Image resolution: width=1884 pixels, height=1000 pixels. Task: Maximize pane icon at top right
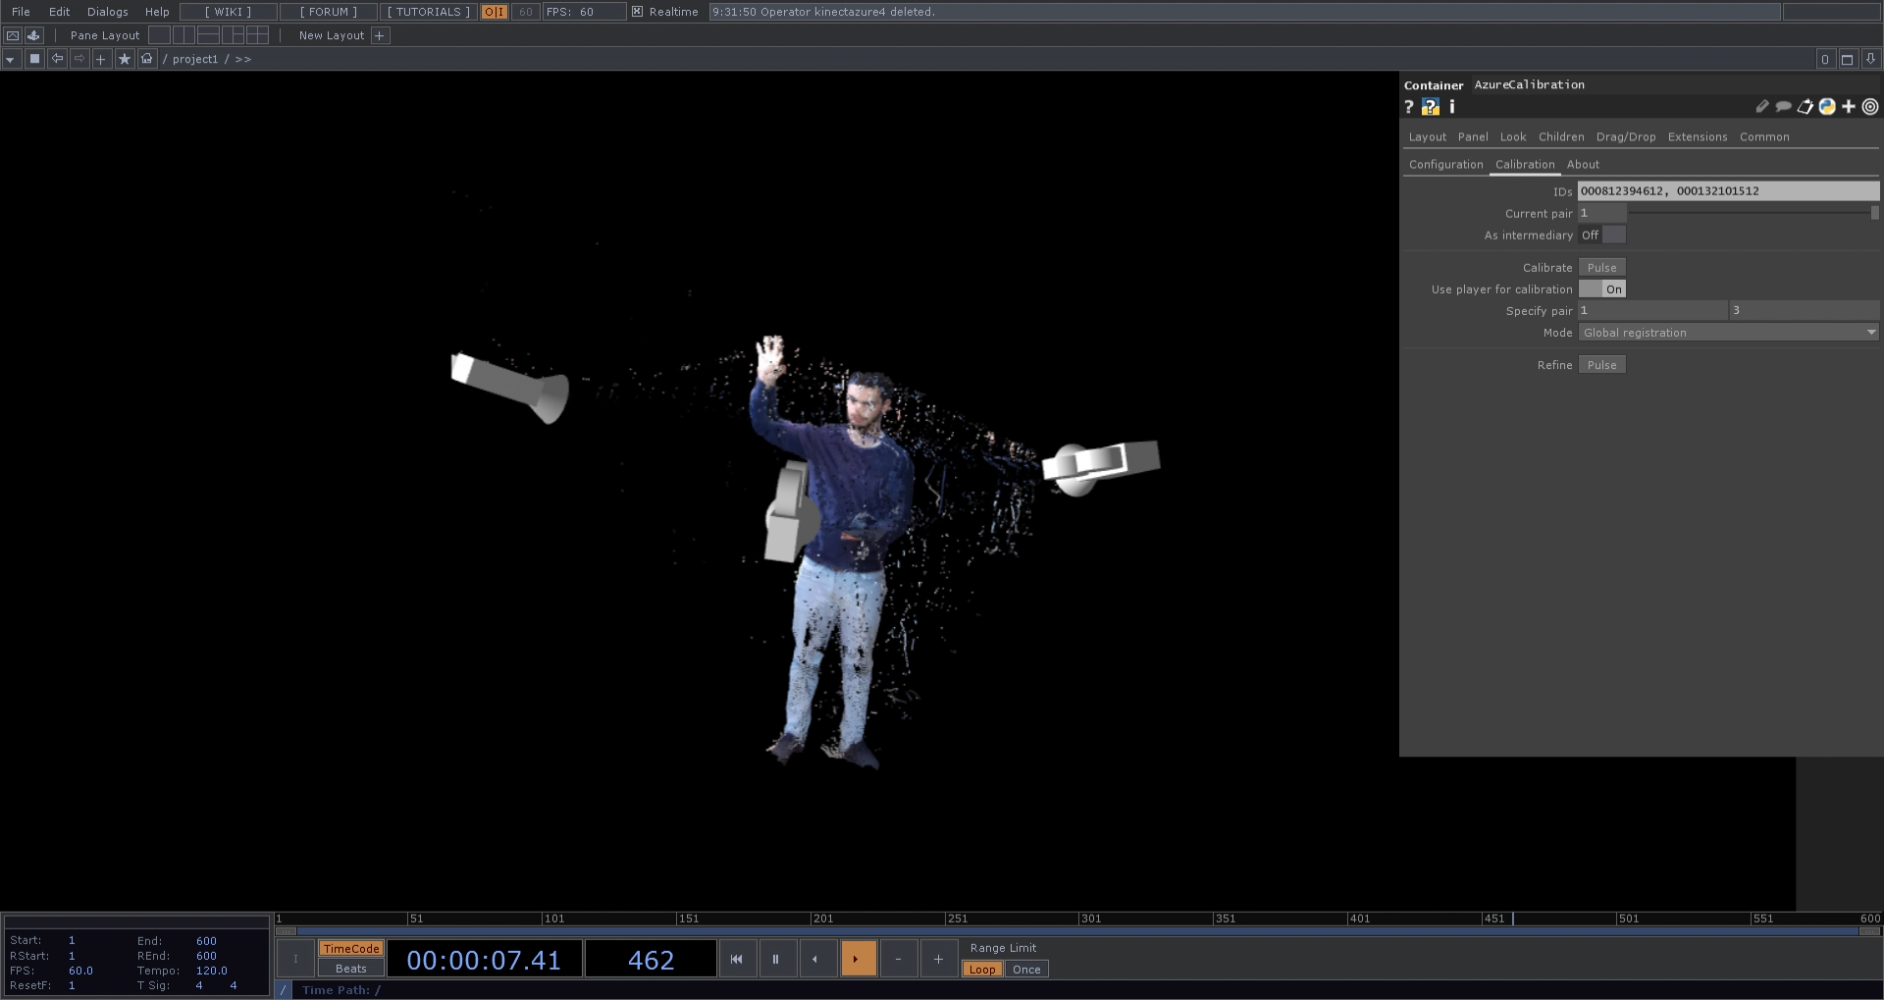click(x=1847, y=59)
